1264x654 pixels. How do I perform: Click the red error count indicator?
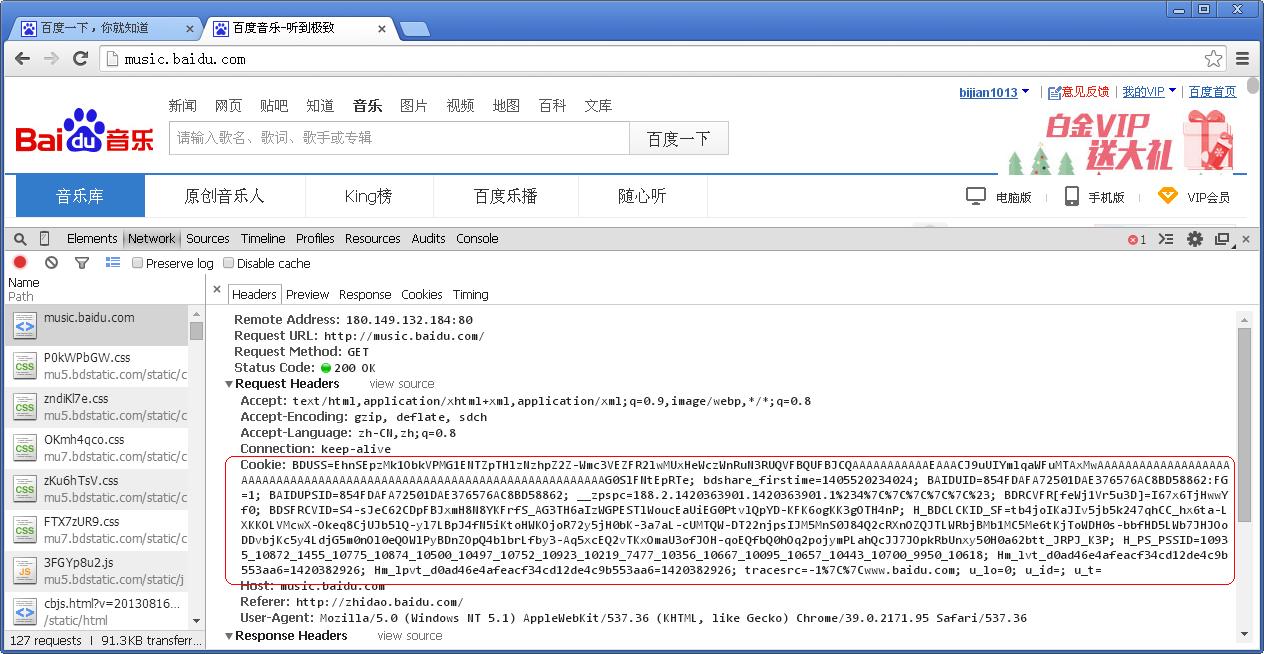pos(1137,239)
